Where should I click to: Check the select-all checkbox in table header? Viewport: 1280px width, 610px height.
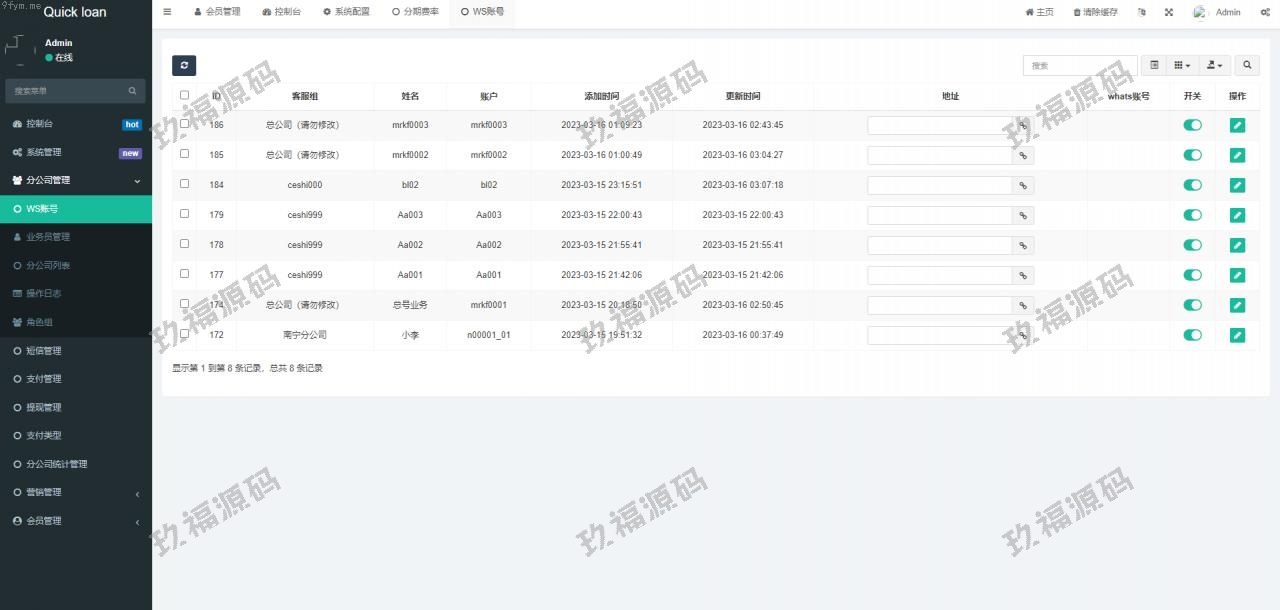click(x=184, y=96)
